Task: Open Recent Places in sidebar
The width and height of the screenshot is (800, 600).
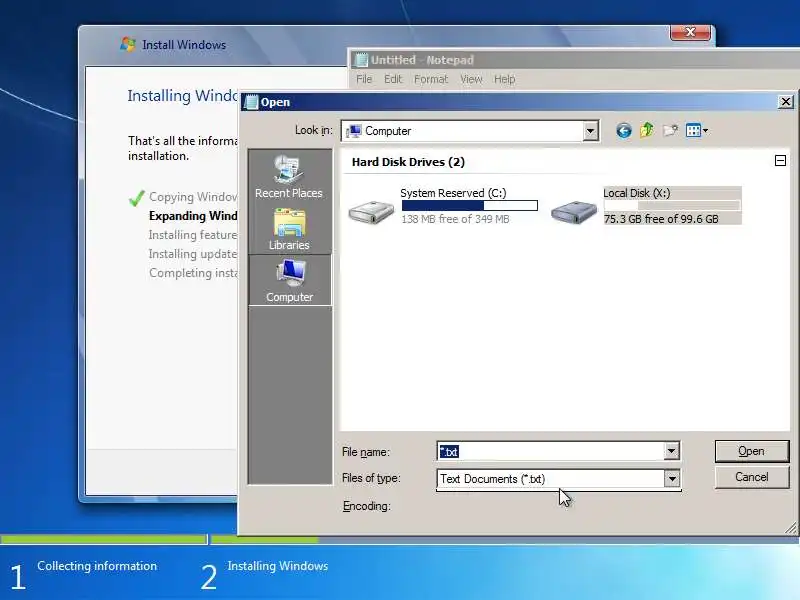Action: (289, 177)
